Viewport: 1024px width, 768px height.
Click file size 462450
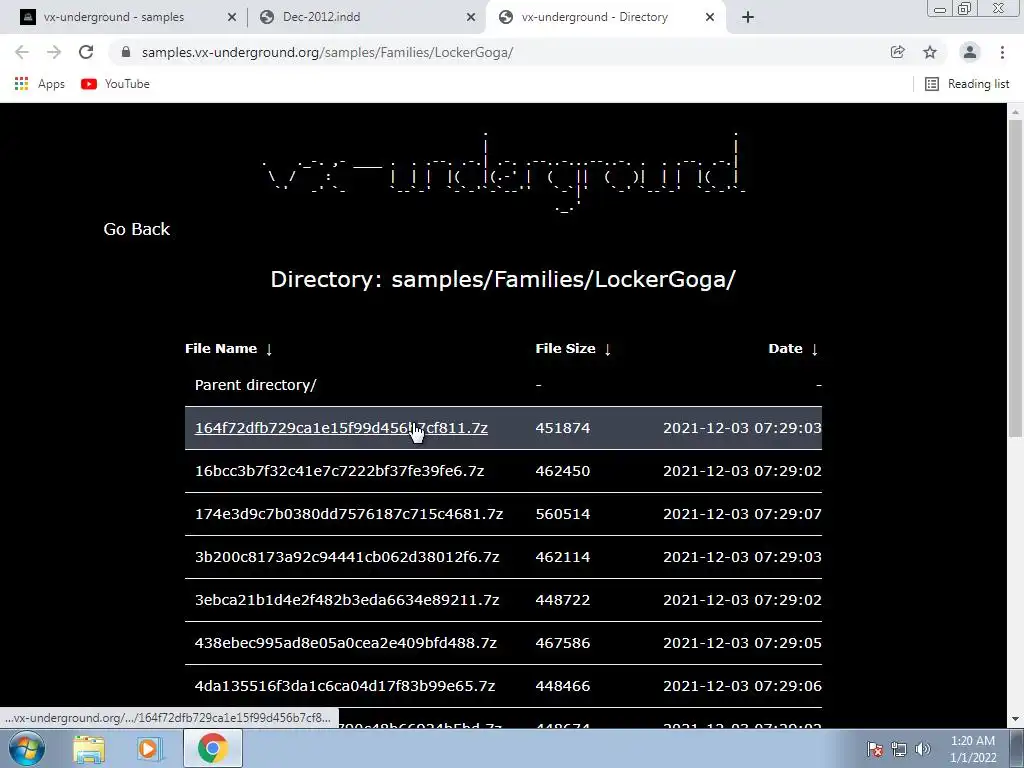(x=562, y=472)
